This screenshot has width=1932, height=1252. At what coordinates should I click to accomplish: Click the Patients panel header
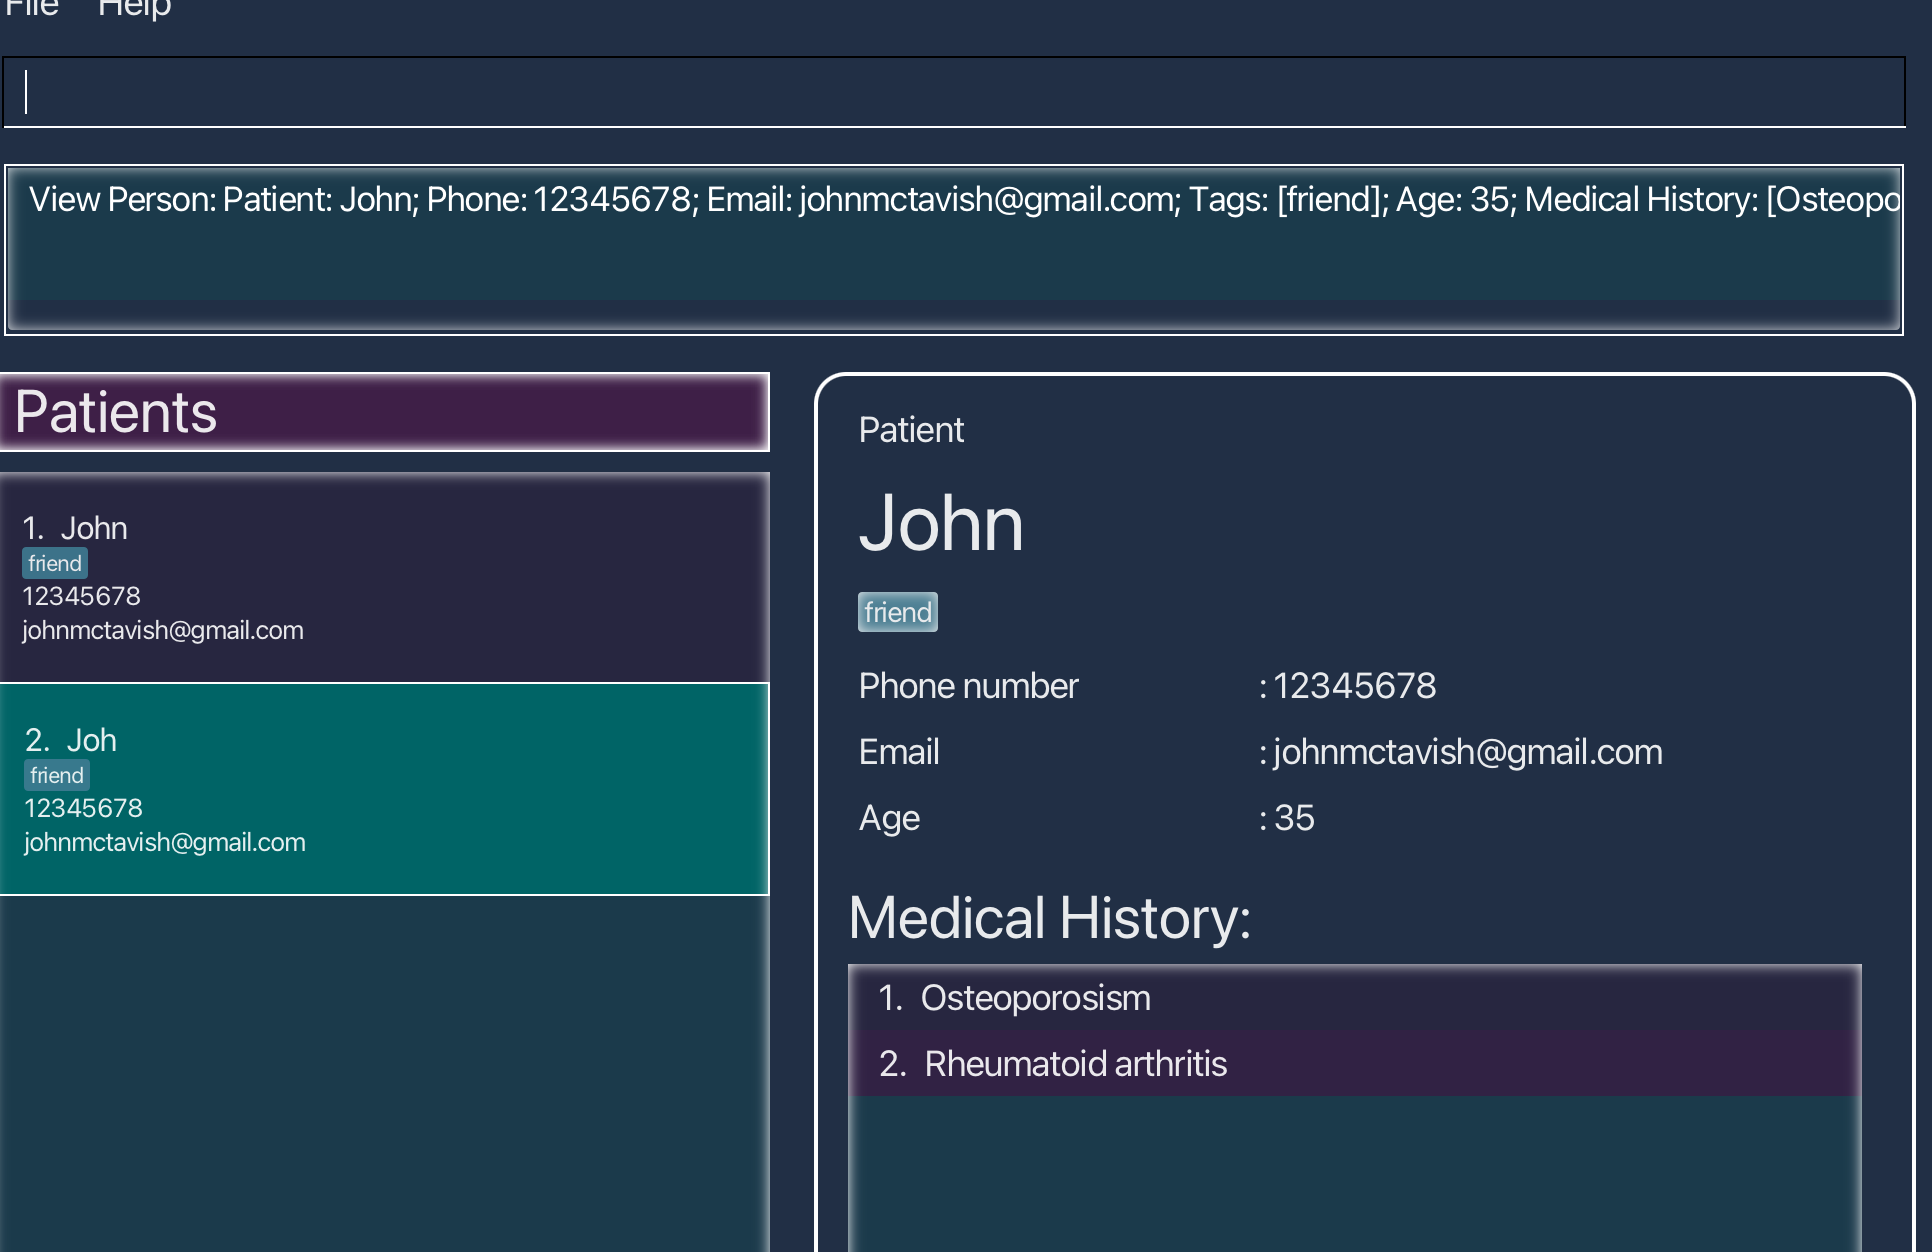tap(384, 412)
